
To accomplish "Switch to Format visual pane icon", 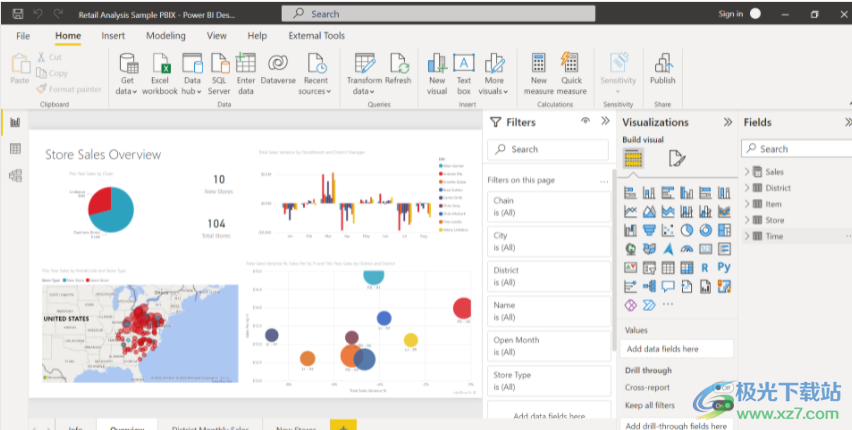I will pos(676,158).
